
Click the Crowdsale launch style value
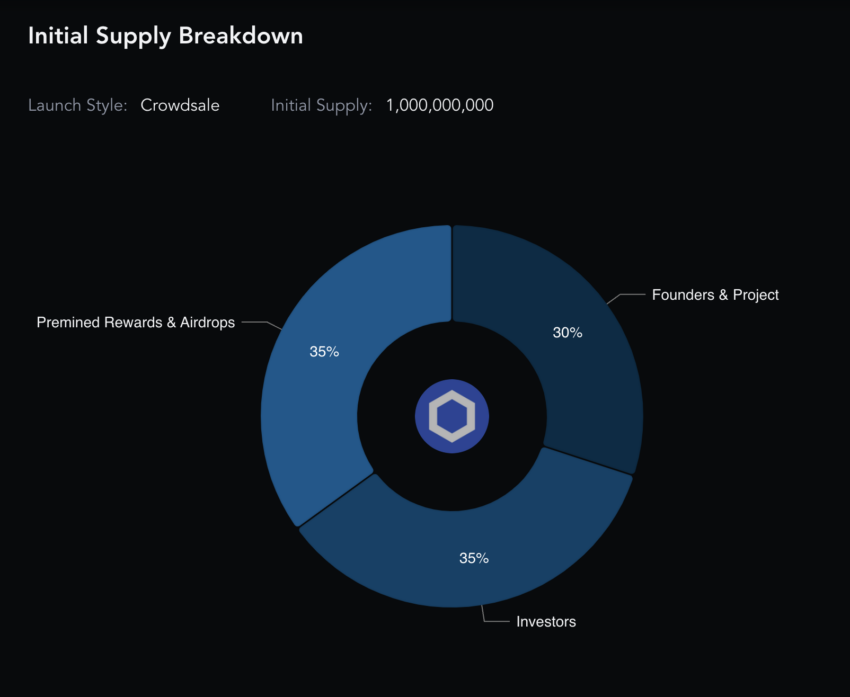tap(180, 105)
